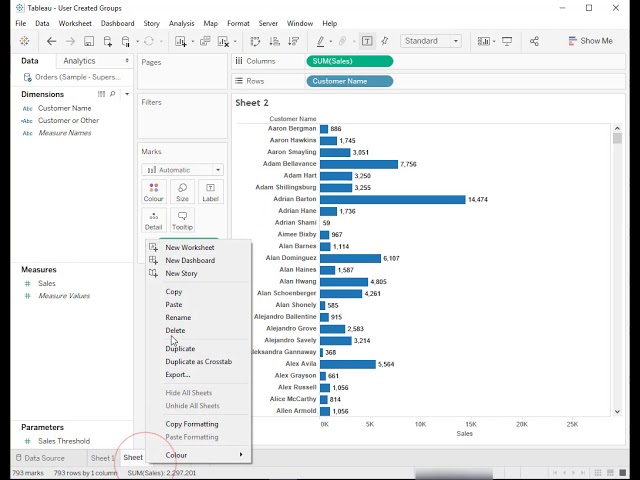The image size is (640, 480).
Task: Expand the dropdown next to the highlight pen
Action: 331,41
